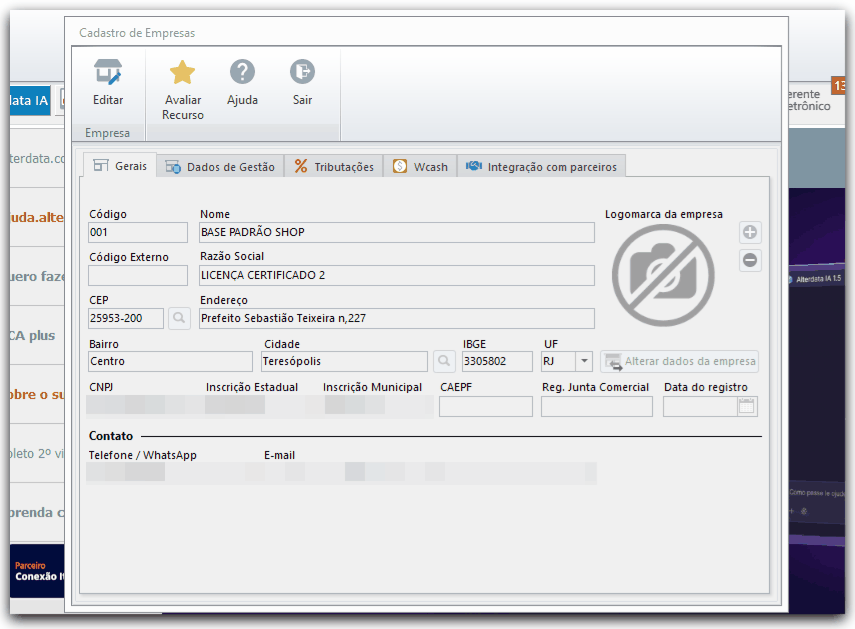855x629 pixels.
Task: Remove company logo with minus icon
Action: [750, 260]
